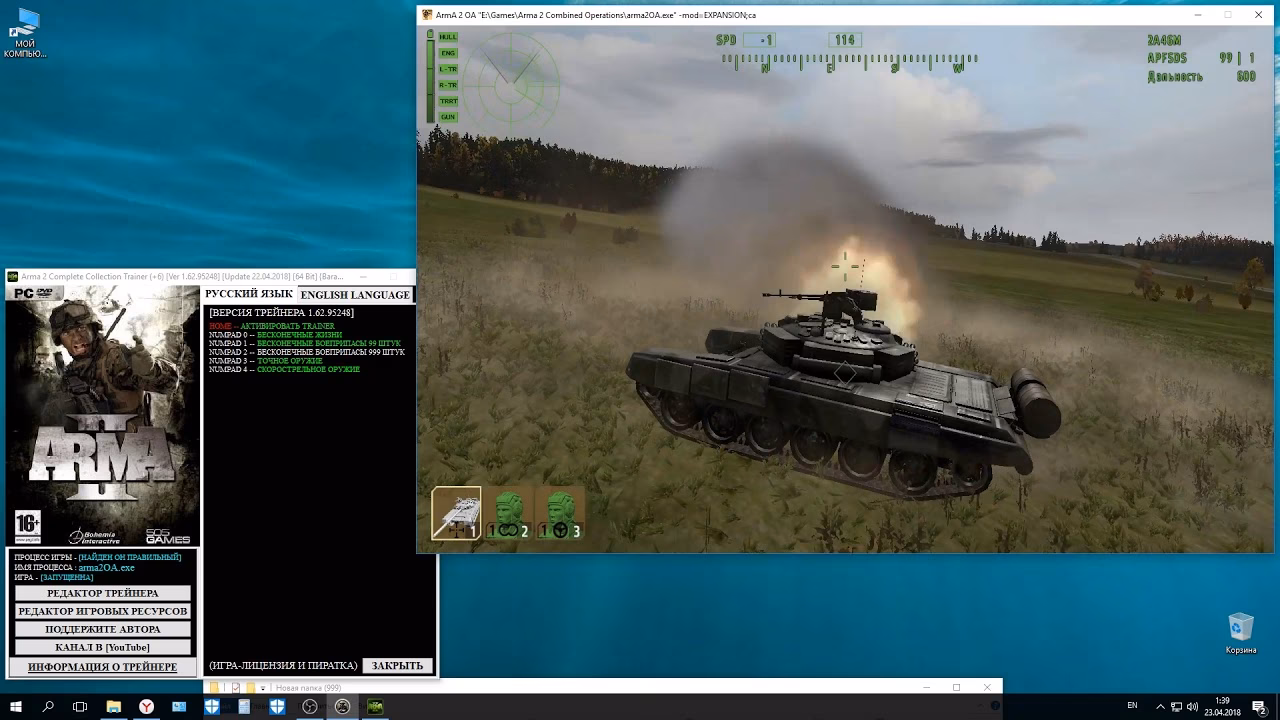Open OBS Studio from the taskbar
Viewport: 1280px width, 720px height.
pos(310,706)
